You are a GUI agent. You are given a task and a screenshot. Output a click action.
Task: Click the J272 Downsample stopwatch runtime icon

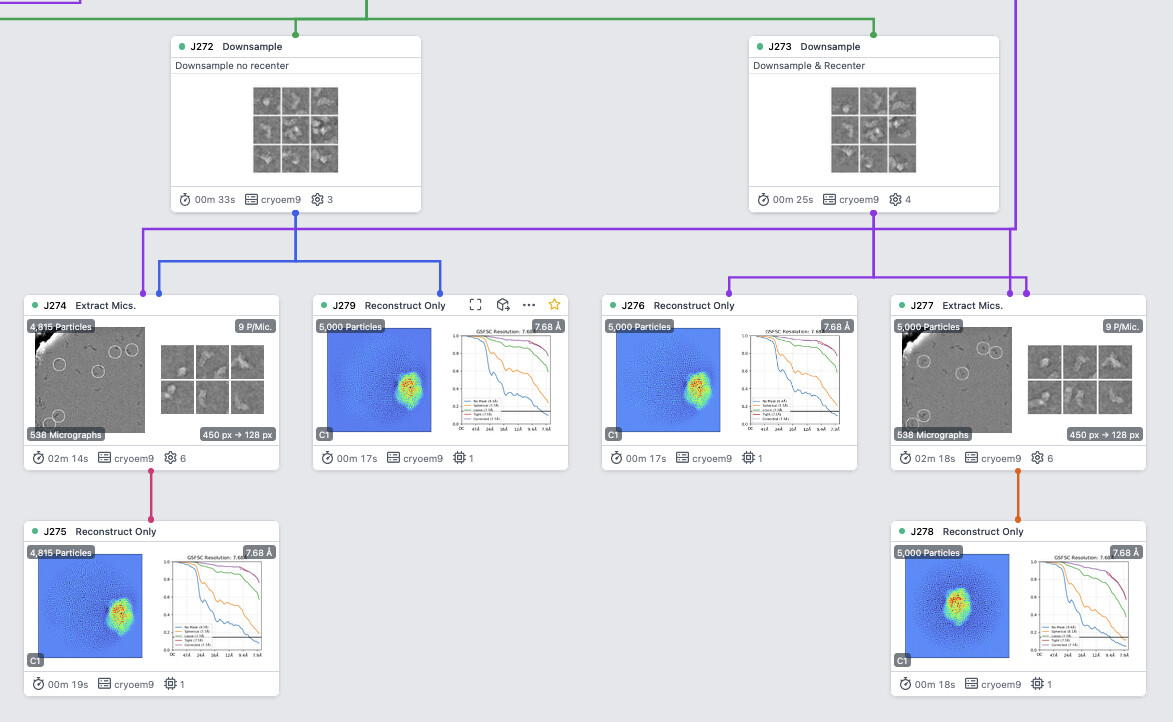coord(185,199)
